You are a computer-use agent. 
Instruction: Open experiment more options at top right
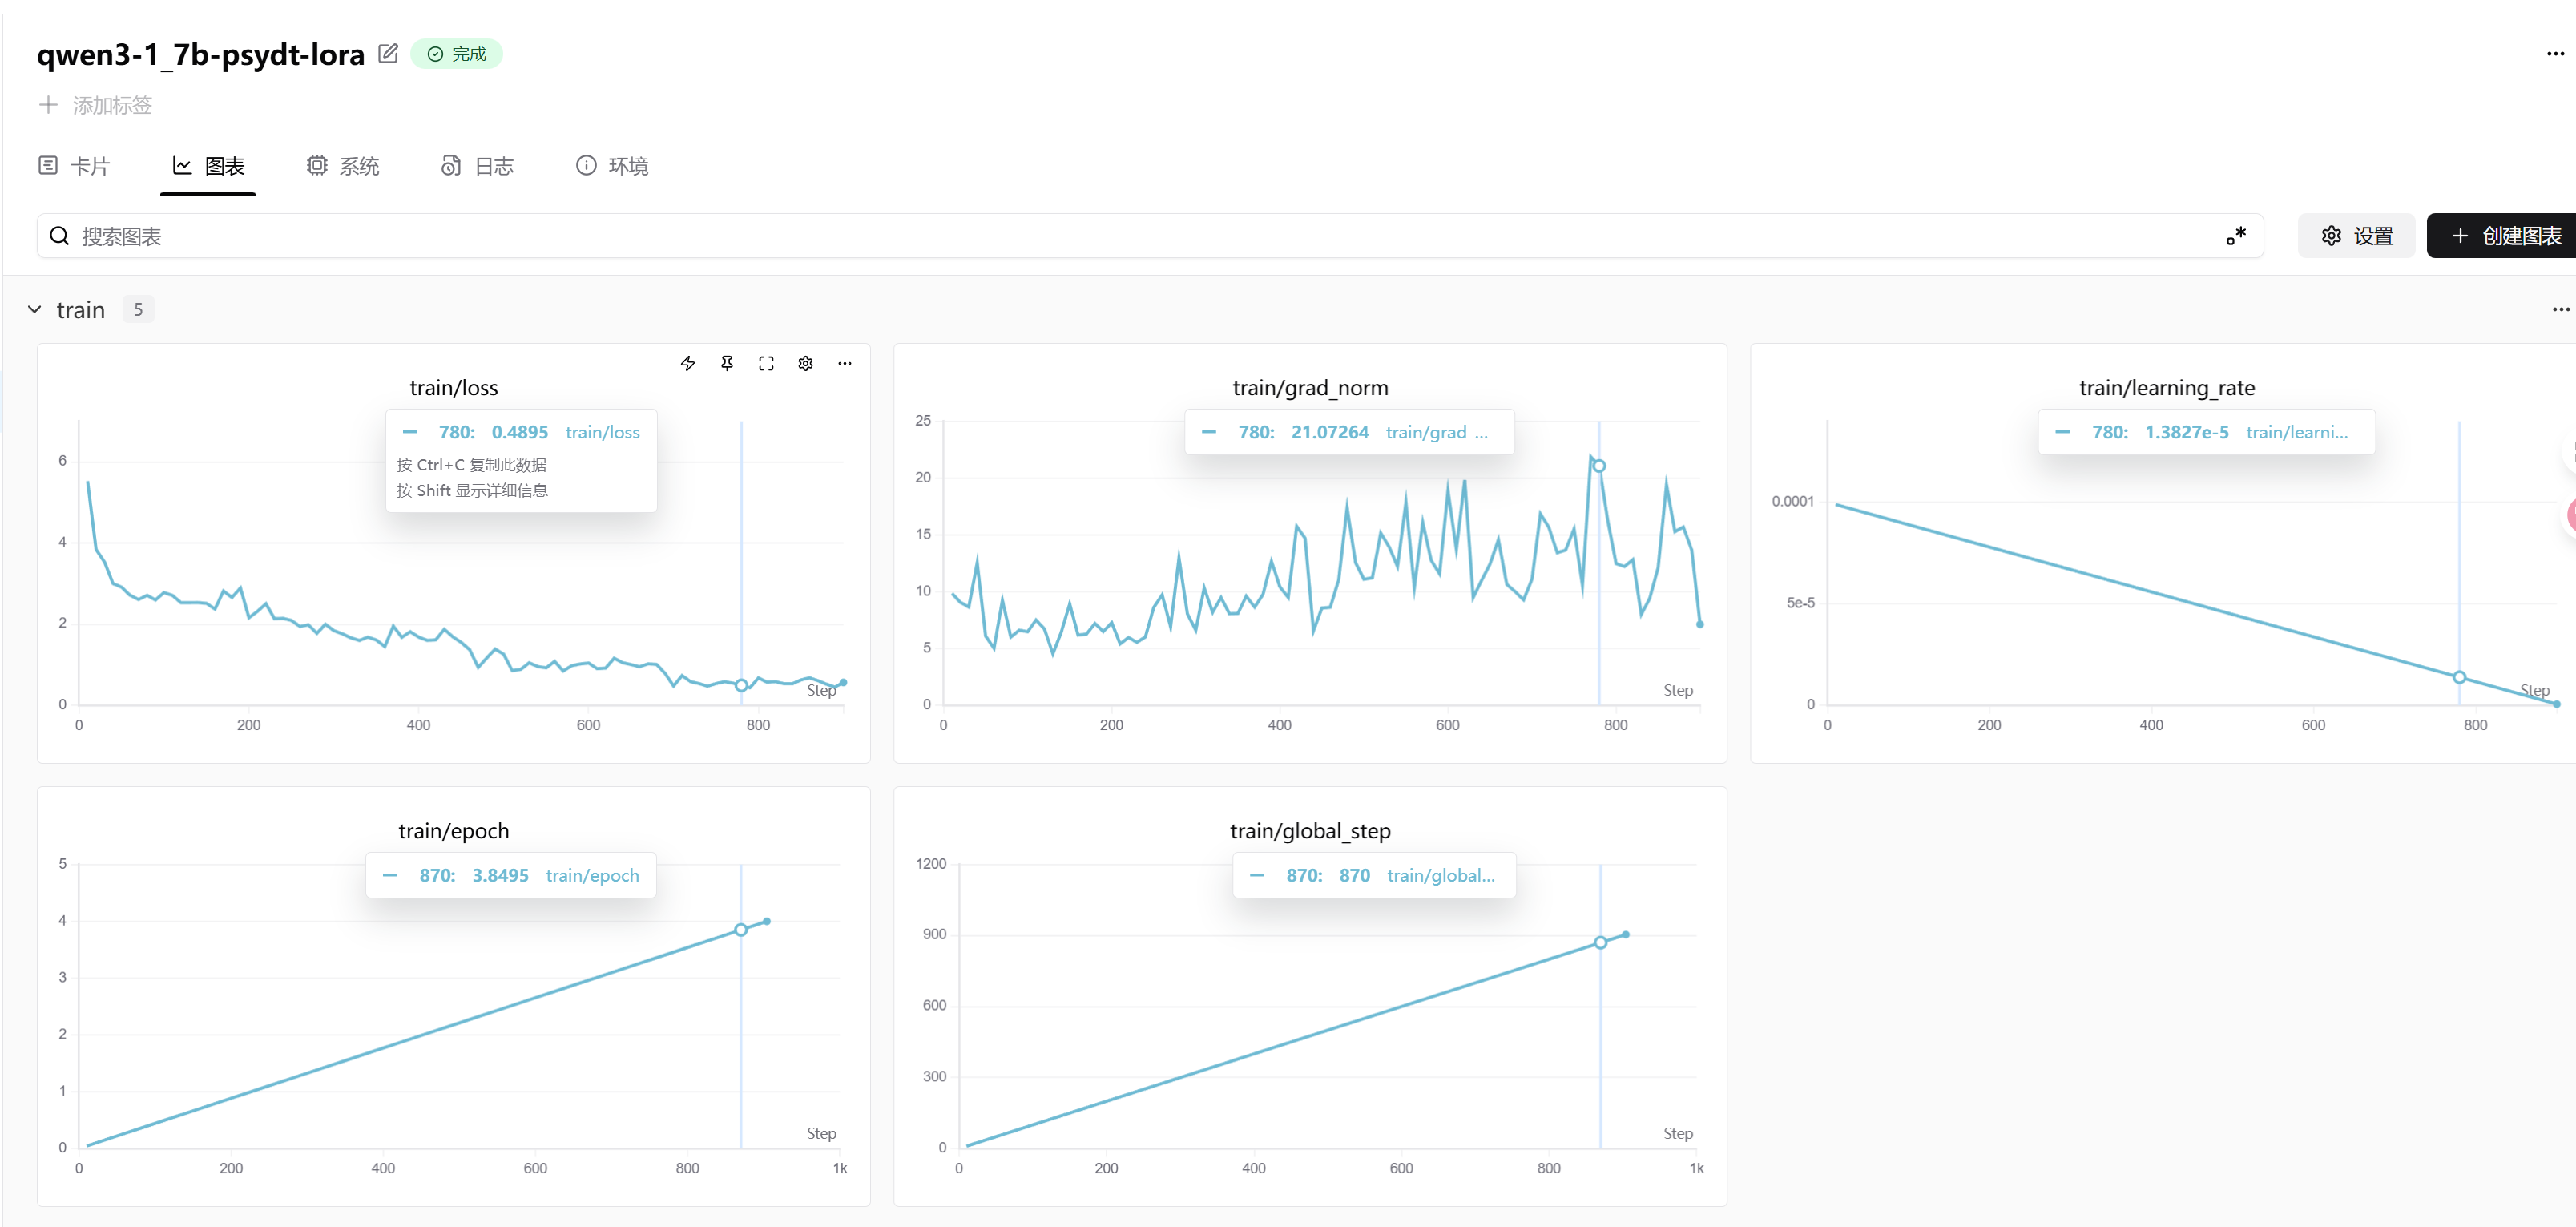tap(2555, 54)
